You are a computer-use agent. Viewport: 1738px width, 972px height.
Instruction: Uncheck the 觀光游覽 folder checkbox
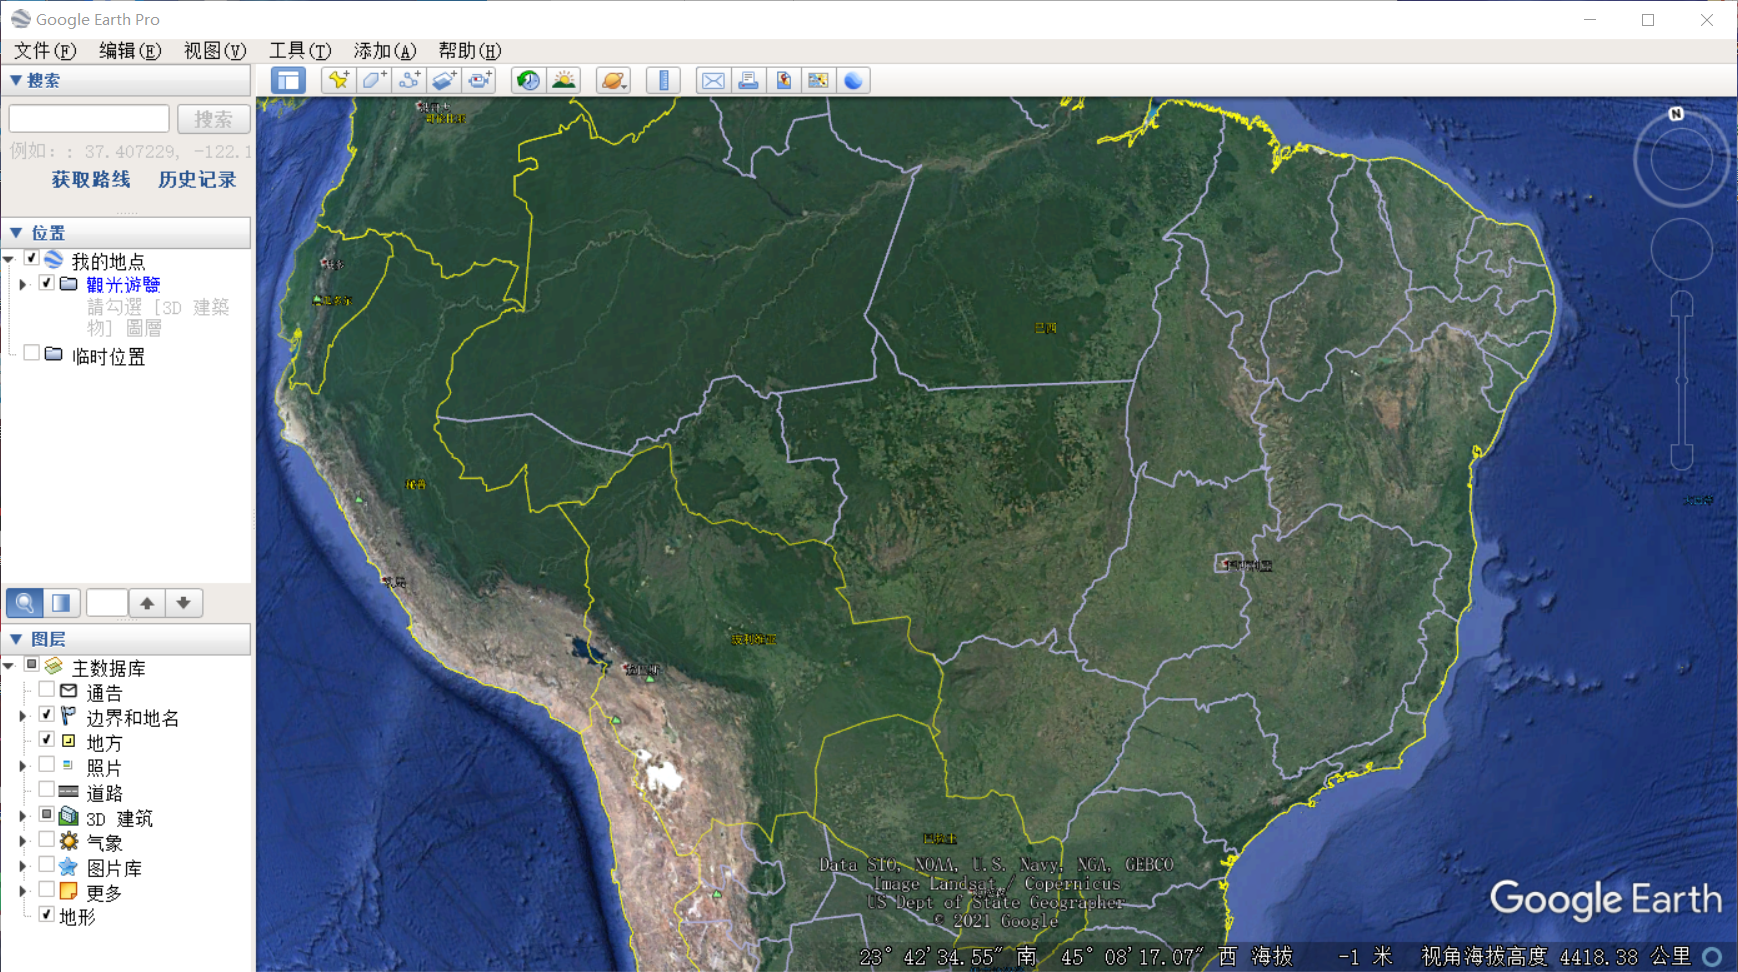tap(46, 283)
